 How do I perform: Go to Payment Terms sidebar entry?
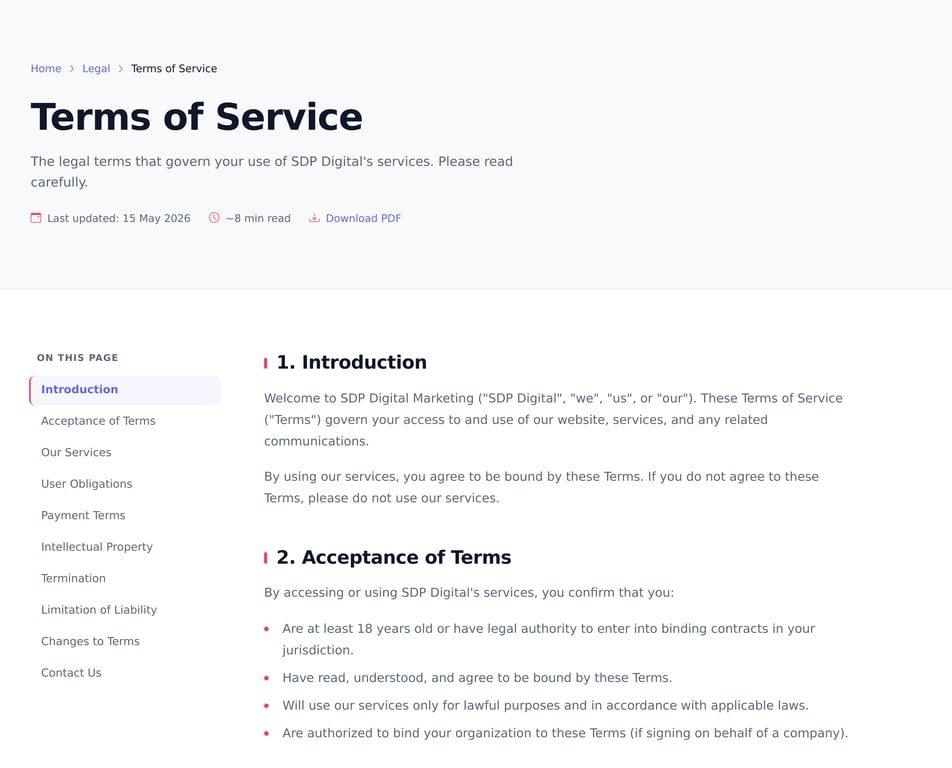click(83, 515)
